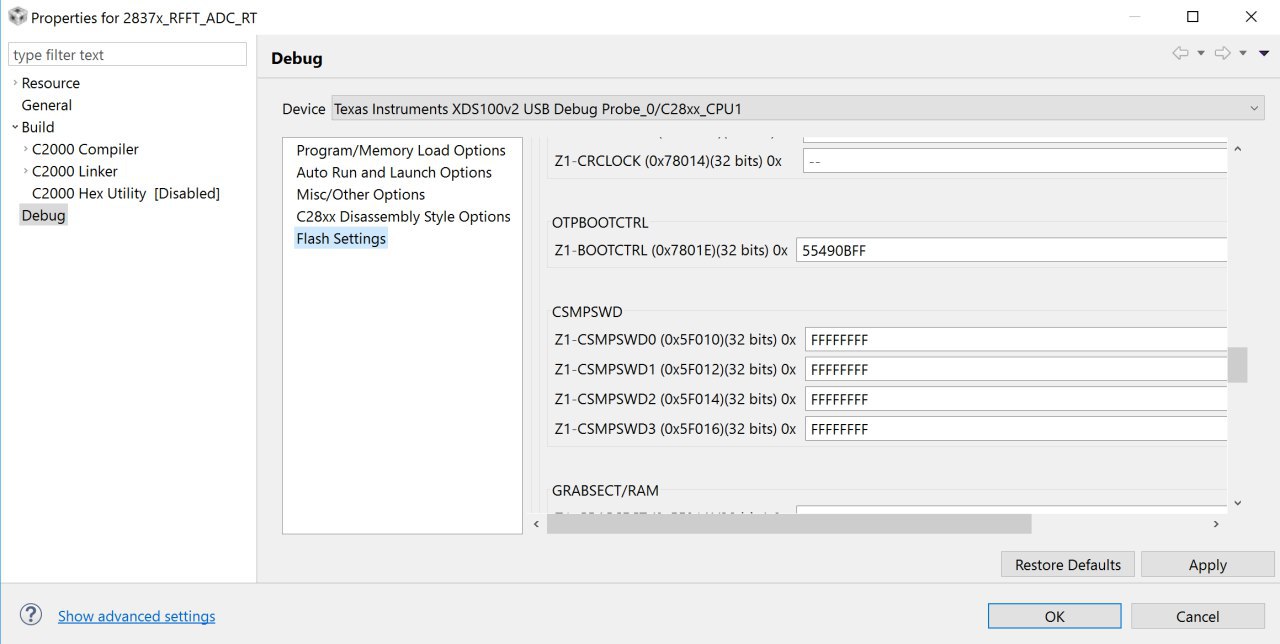Open the Show advanced settings link

tap(136, 616)
